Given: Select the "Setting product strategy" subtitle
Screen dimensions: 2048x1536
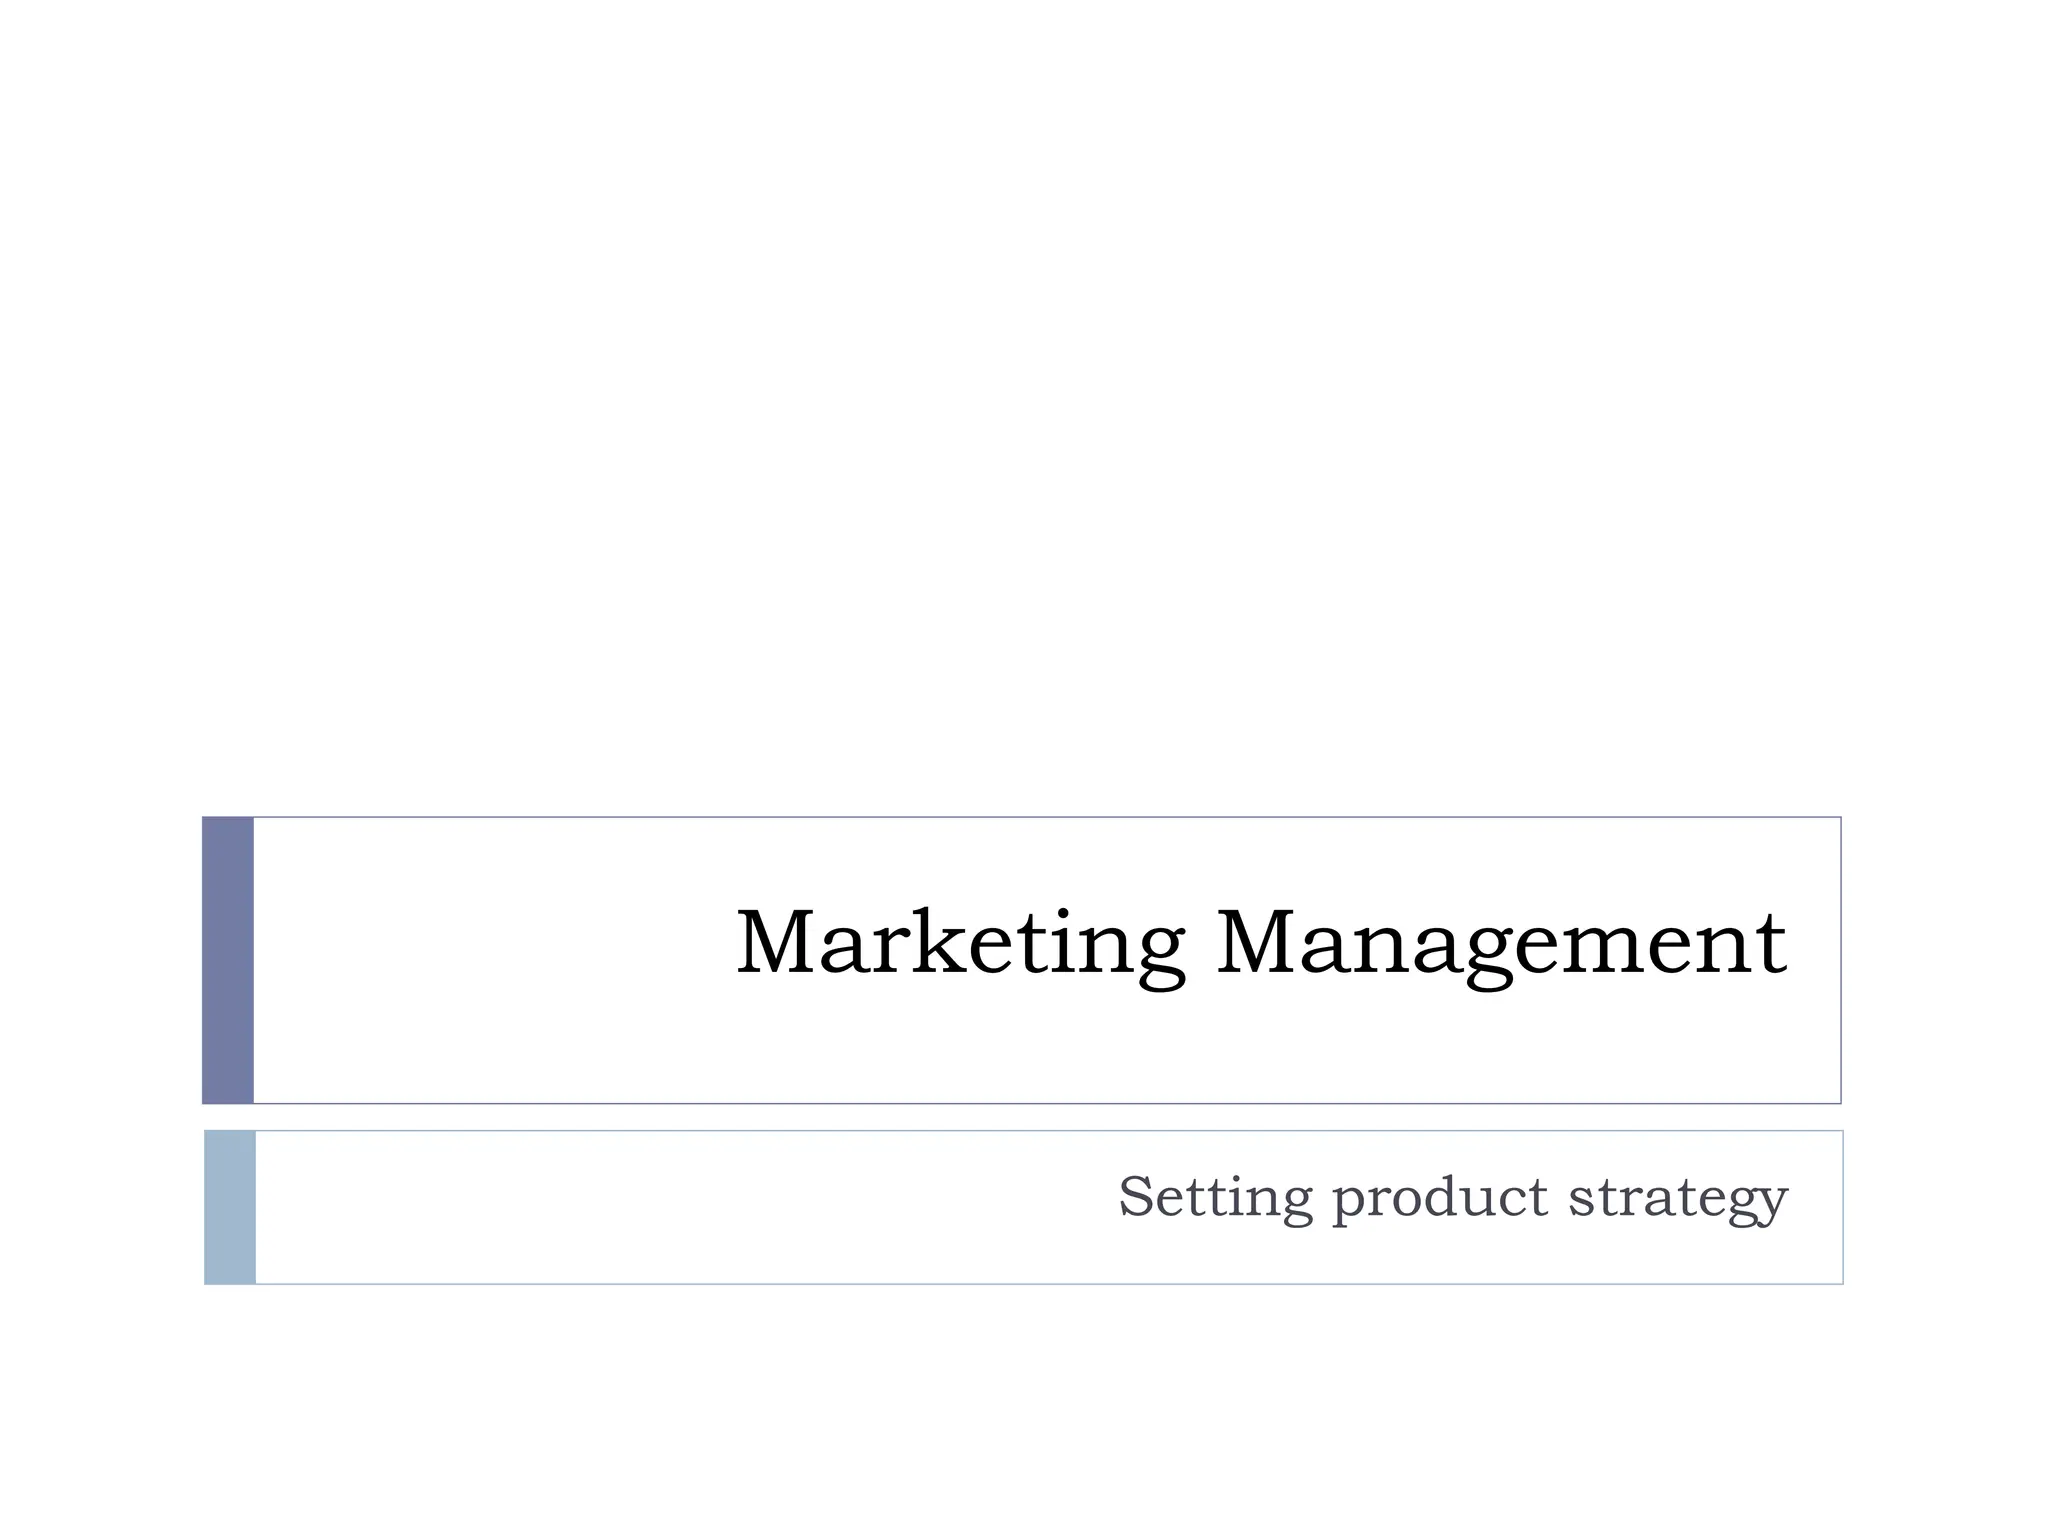Looking at the screenshot, I should coord(1452,1198).
